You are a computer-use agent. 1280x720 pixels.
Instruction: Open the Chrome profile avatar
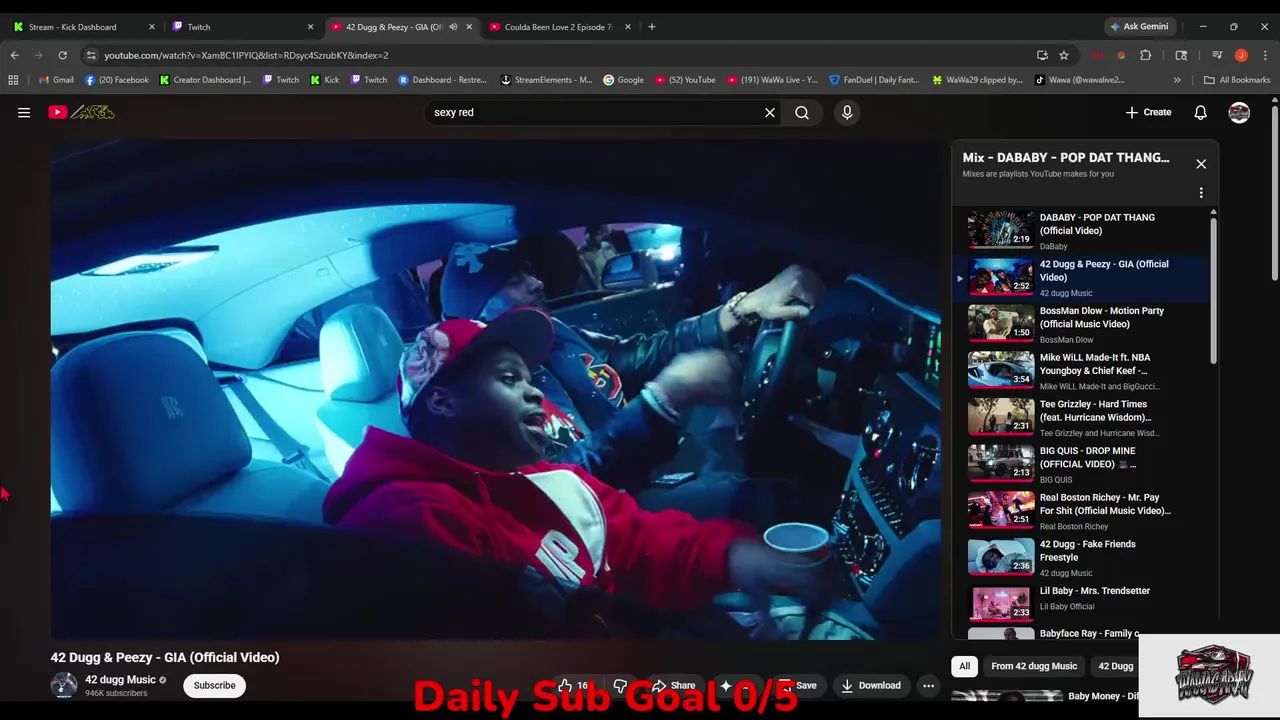tap(1241, 55)
